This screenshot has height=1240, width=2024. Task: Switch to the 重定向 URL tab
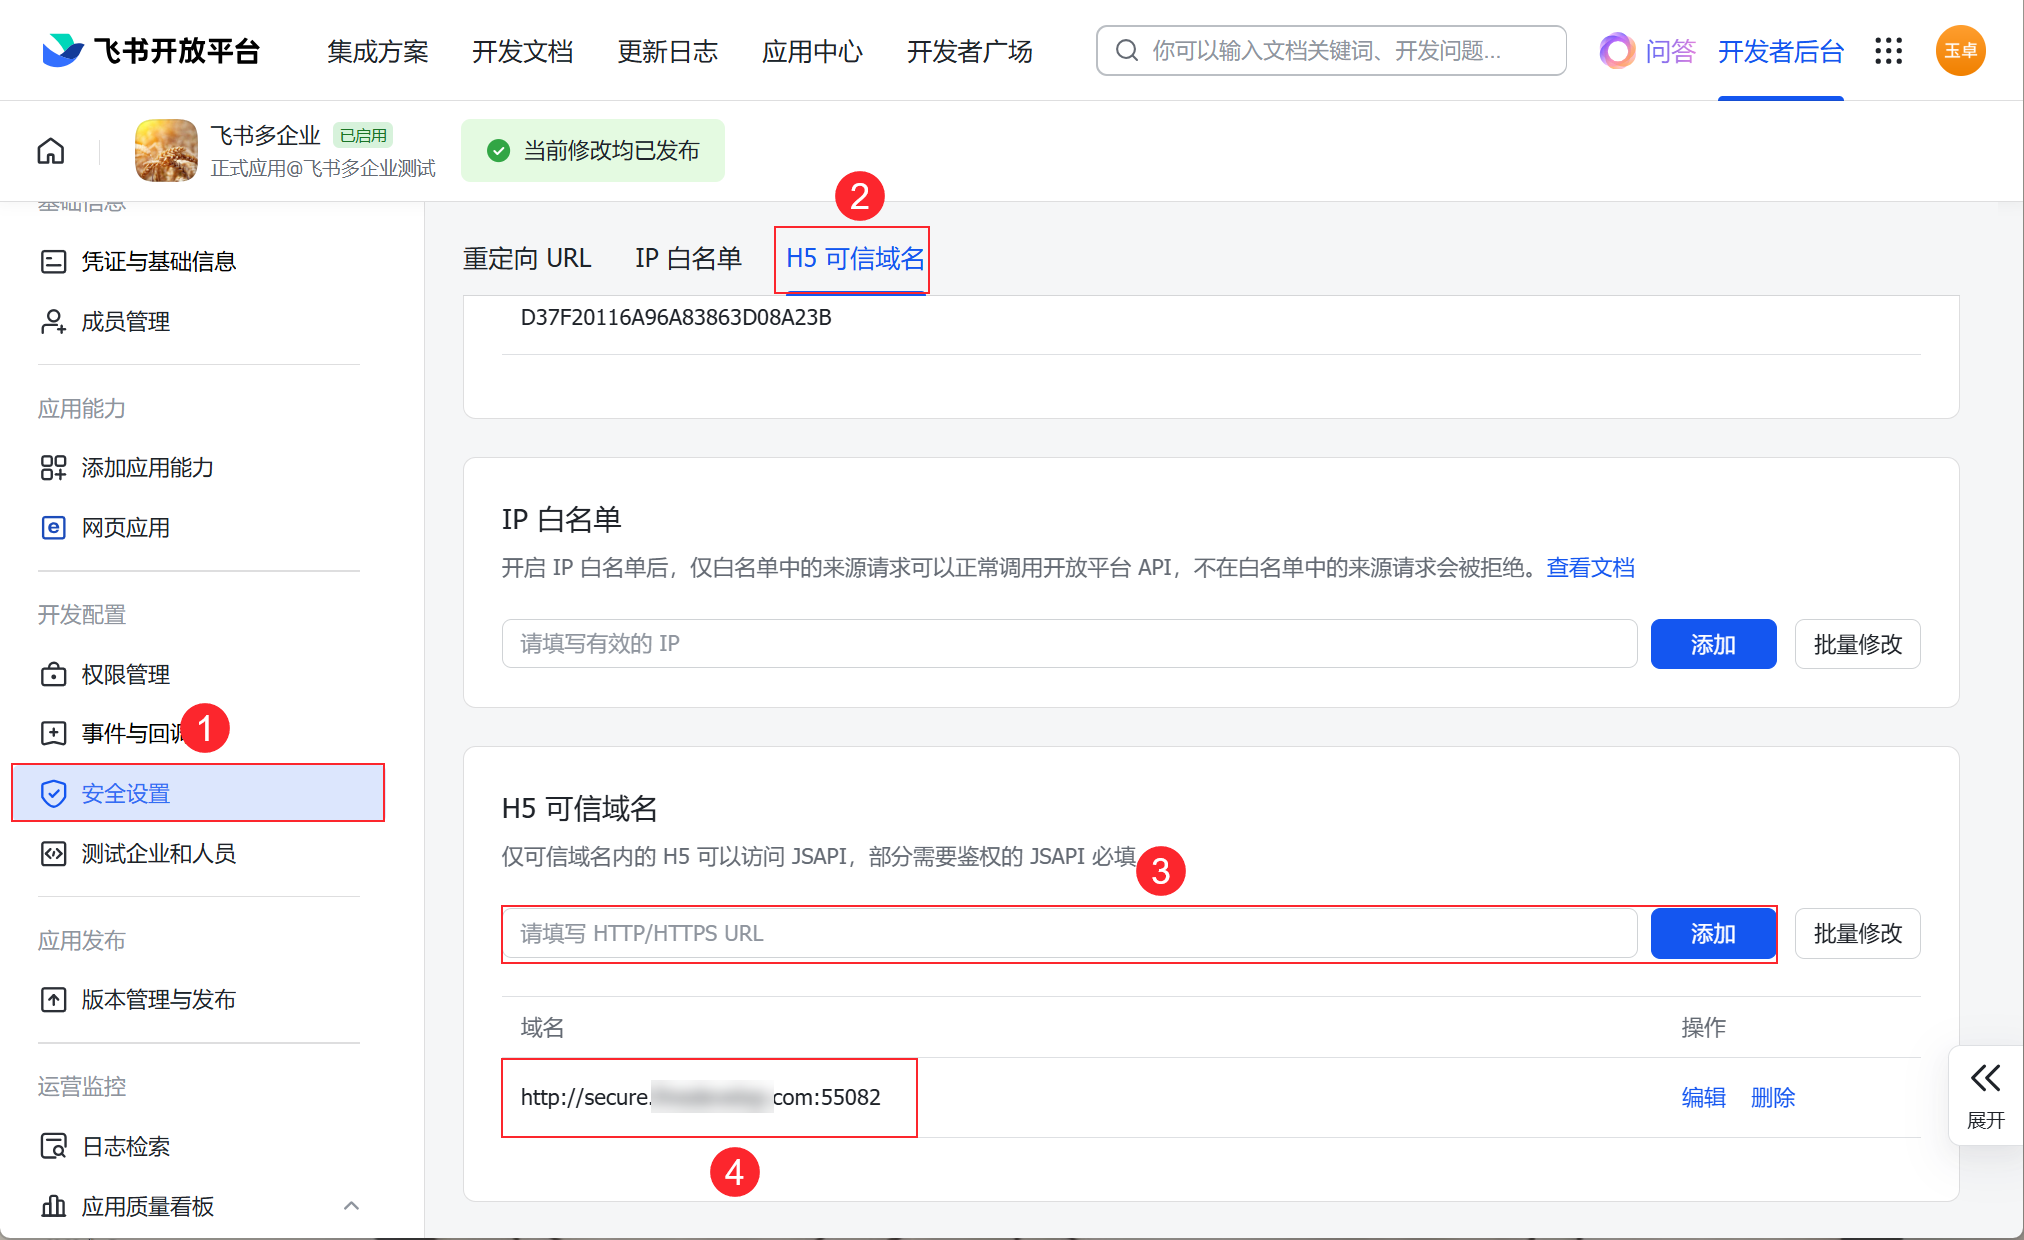[527, 259]
